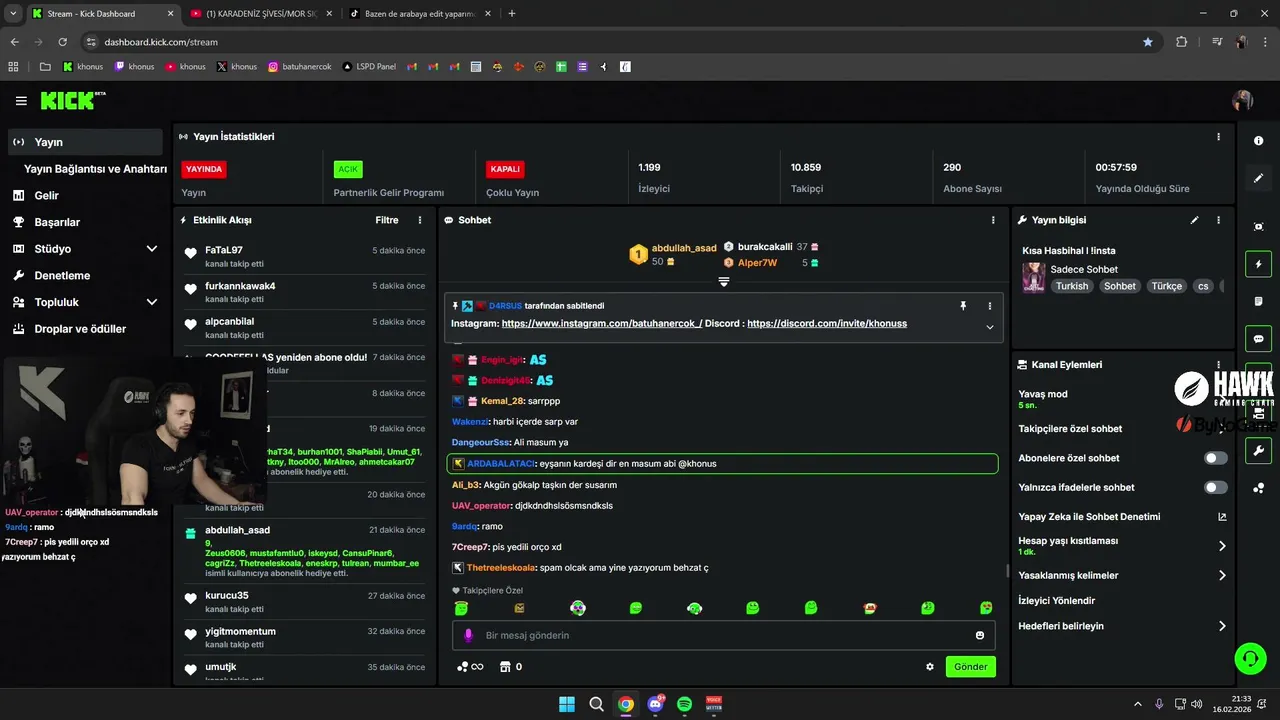This screenshot has width=1280, height=720.
Task: Toggle Yalnızca ifadelerle sohbet switch
Action: [x=1215, y=487]
